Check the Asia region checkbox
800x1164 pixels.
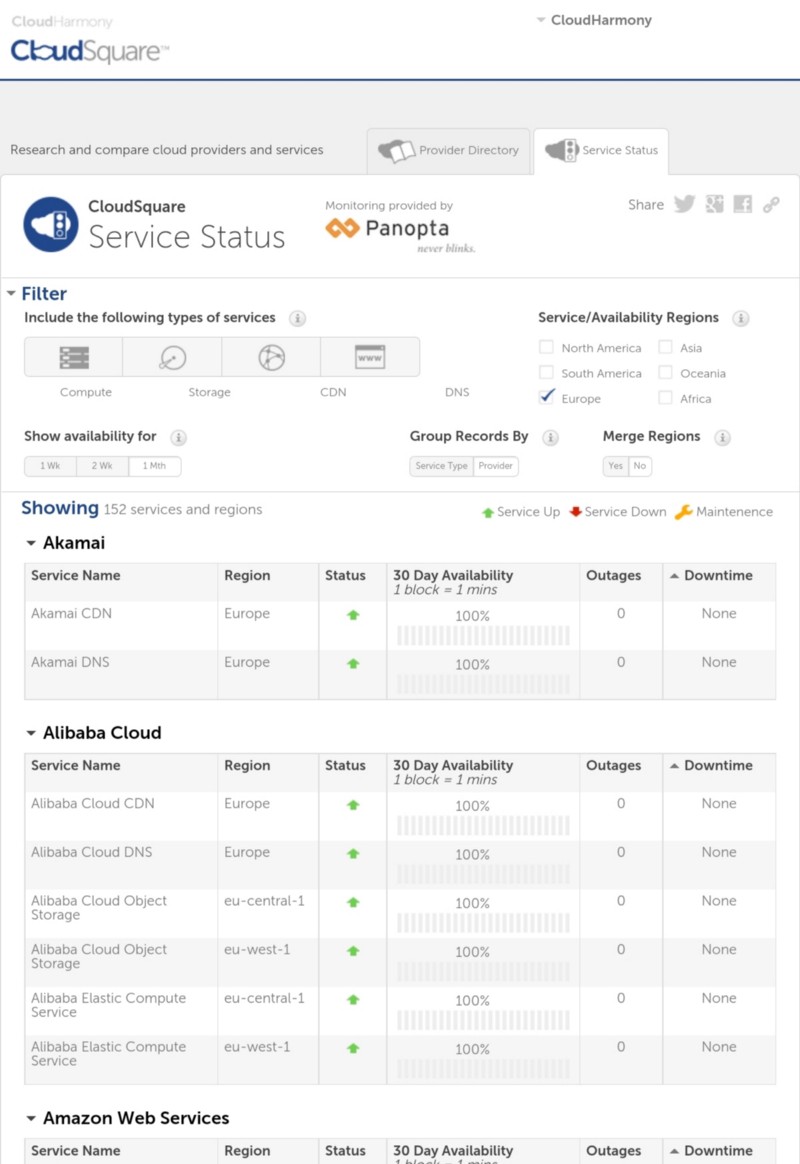tap(665, 348)
